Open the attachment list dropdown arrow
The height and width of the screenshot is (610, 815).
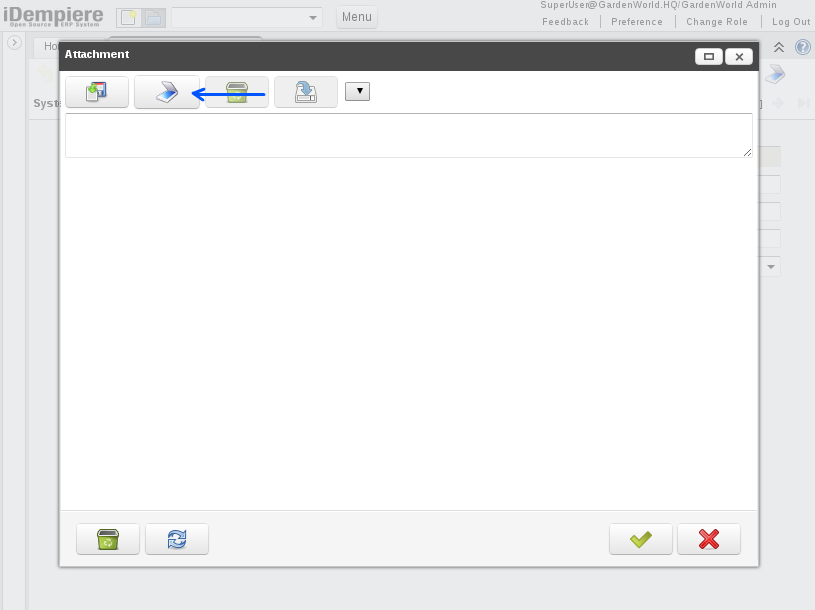[358, 92]
